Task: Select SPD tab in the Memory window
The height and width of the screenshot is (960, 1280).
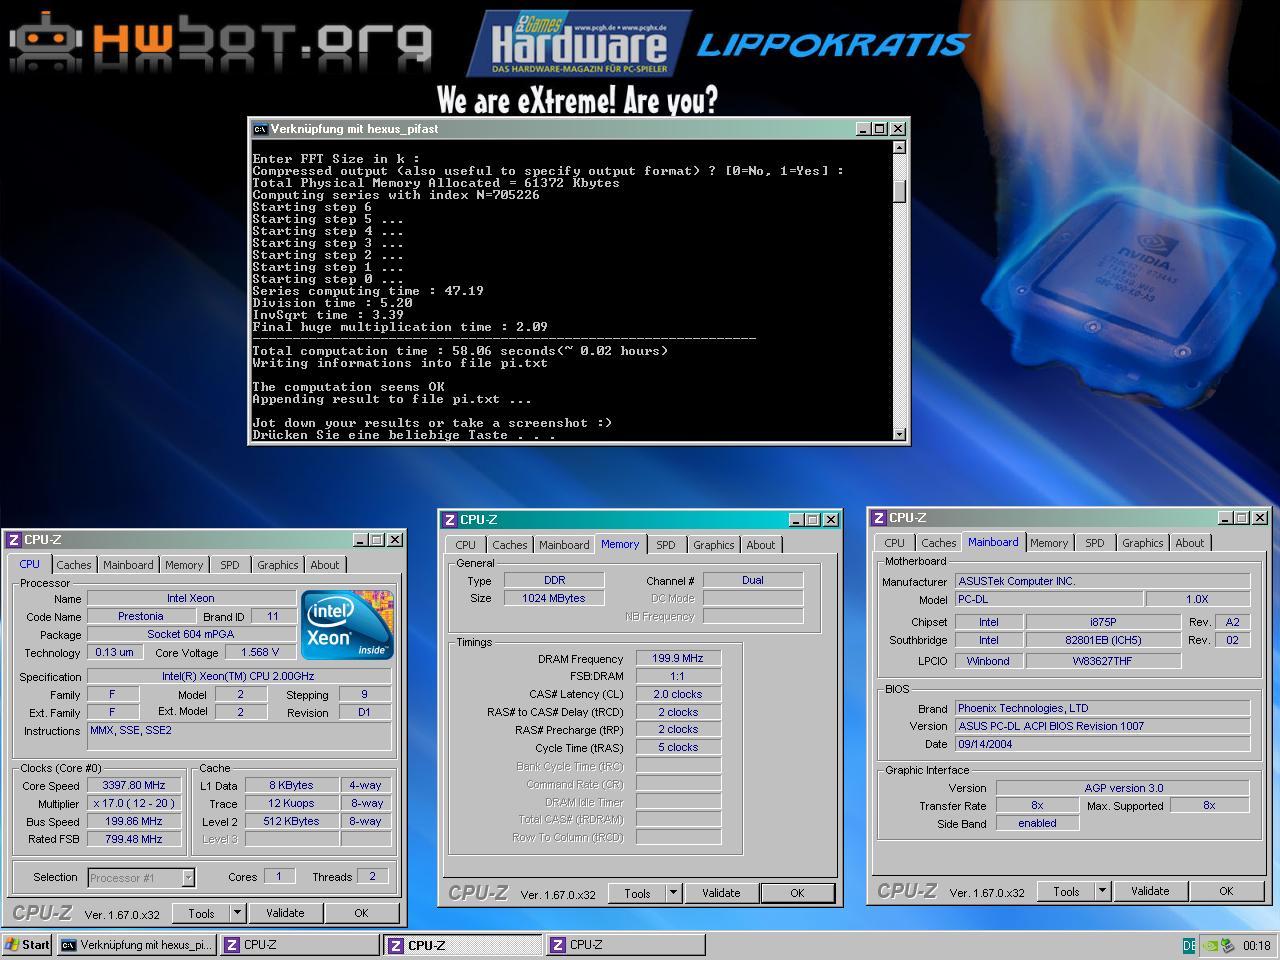Action: (666, 545)
